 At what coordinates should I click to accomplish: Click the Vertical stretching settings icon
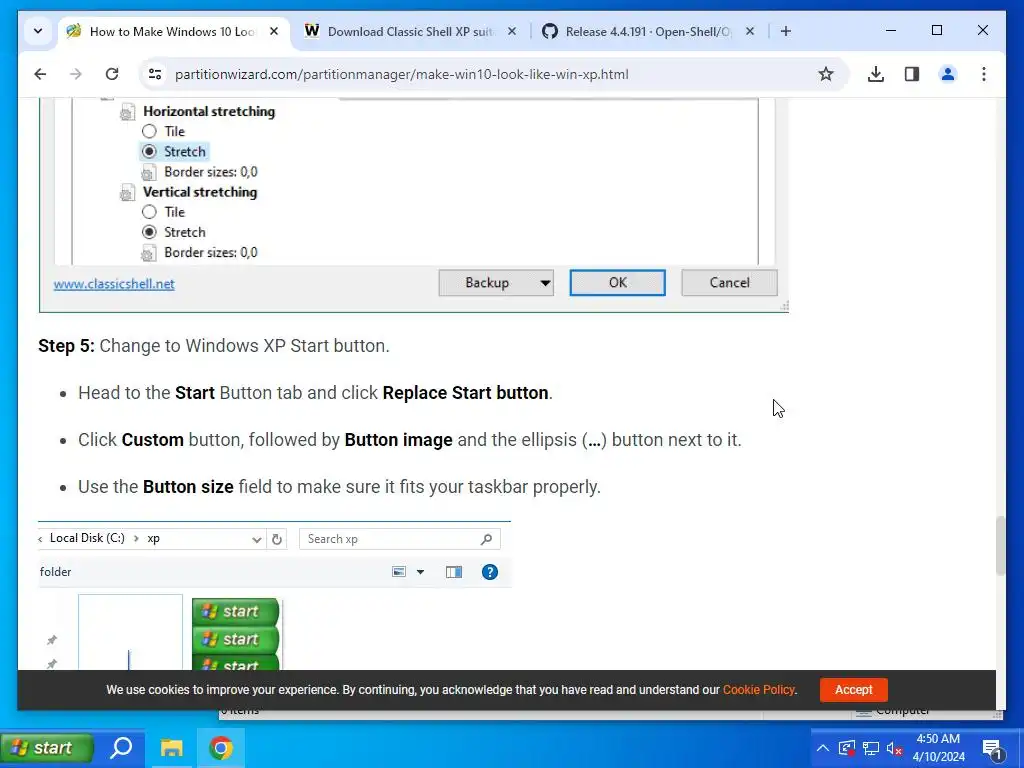coord(127,193)
